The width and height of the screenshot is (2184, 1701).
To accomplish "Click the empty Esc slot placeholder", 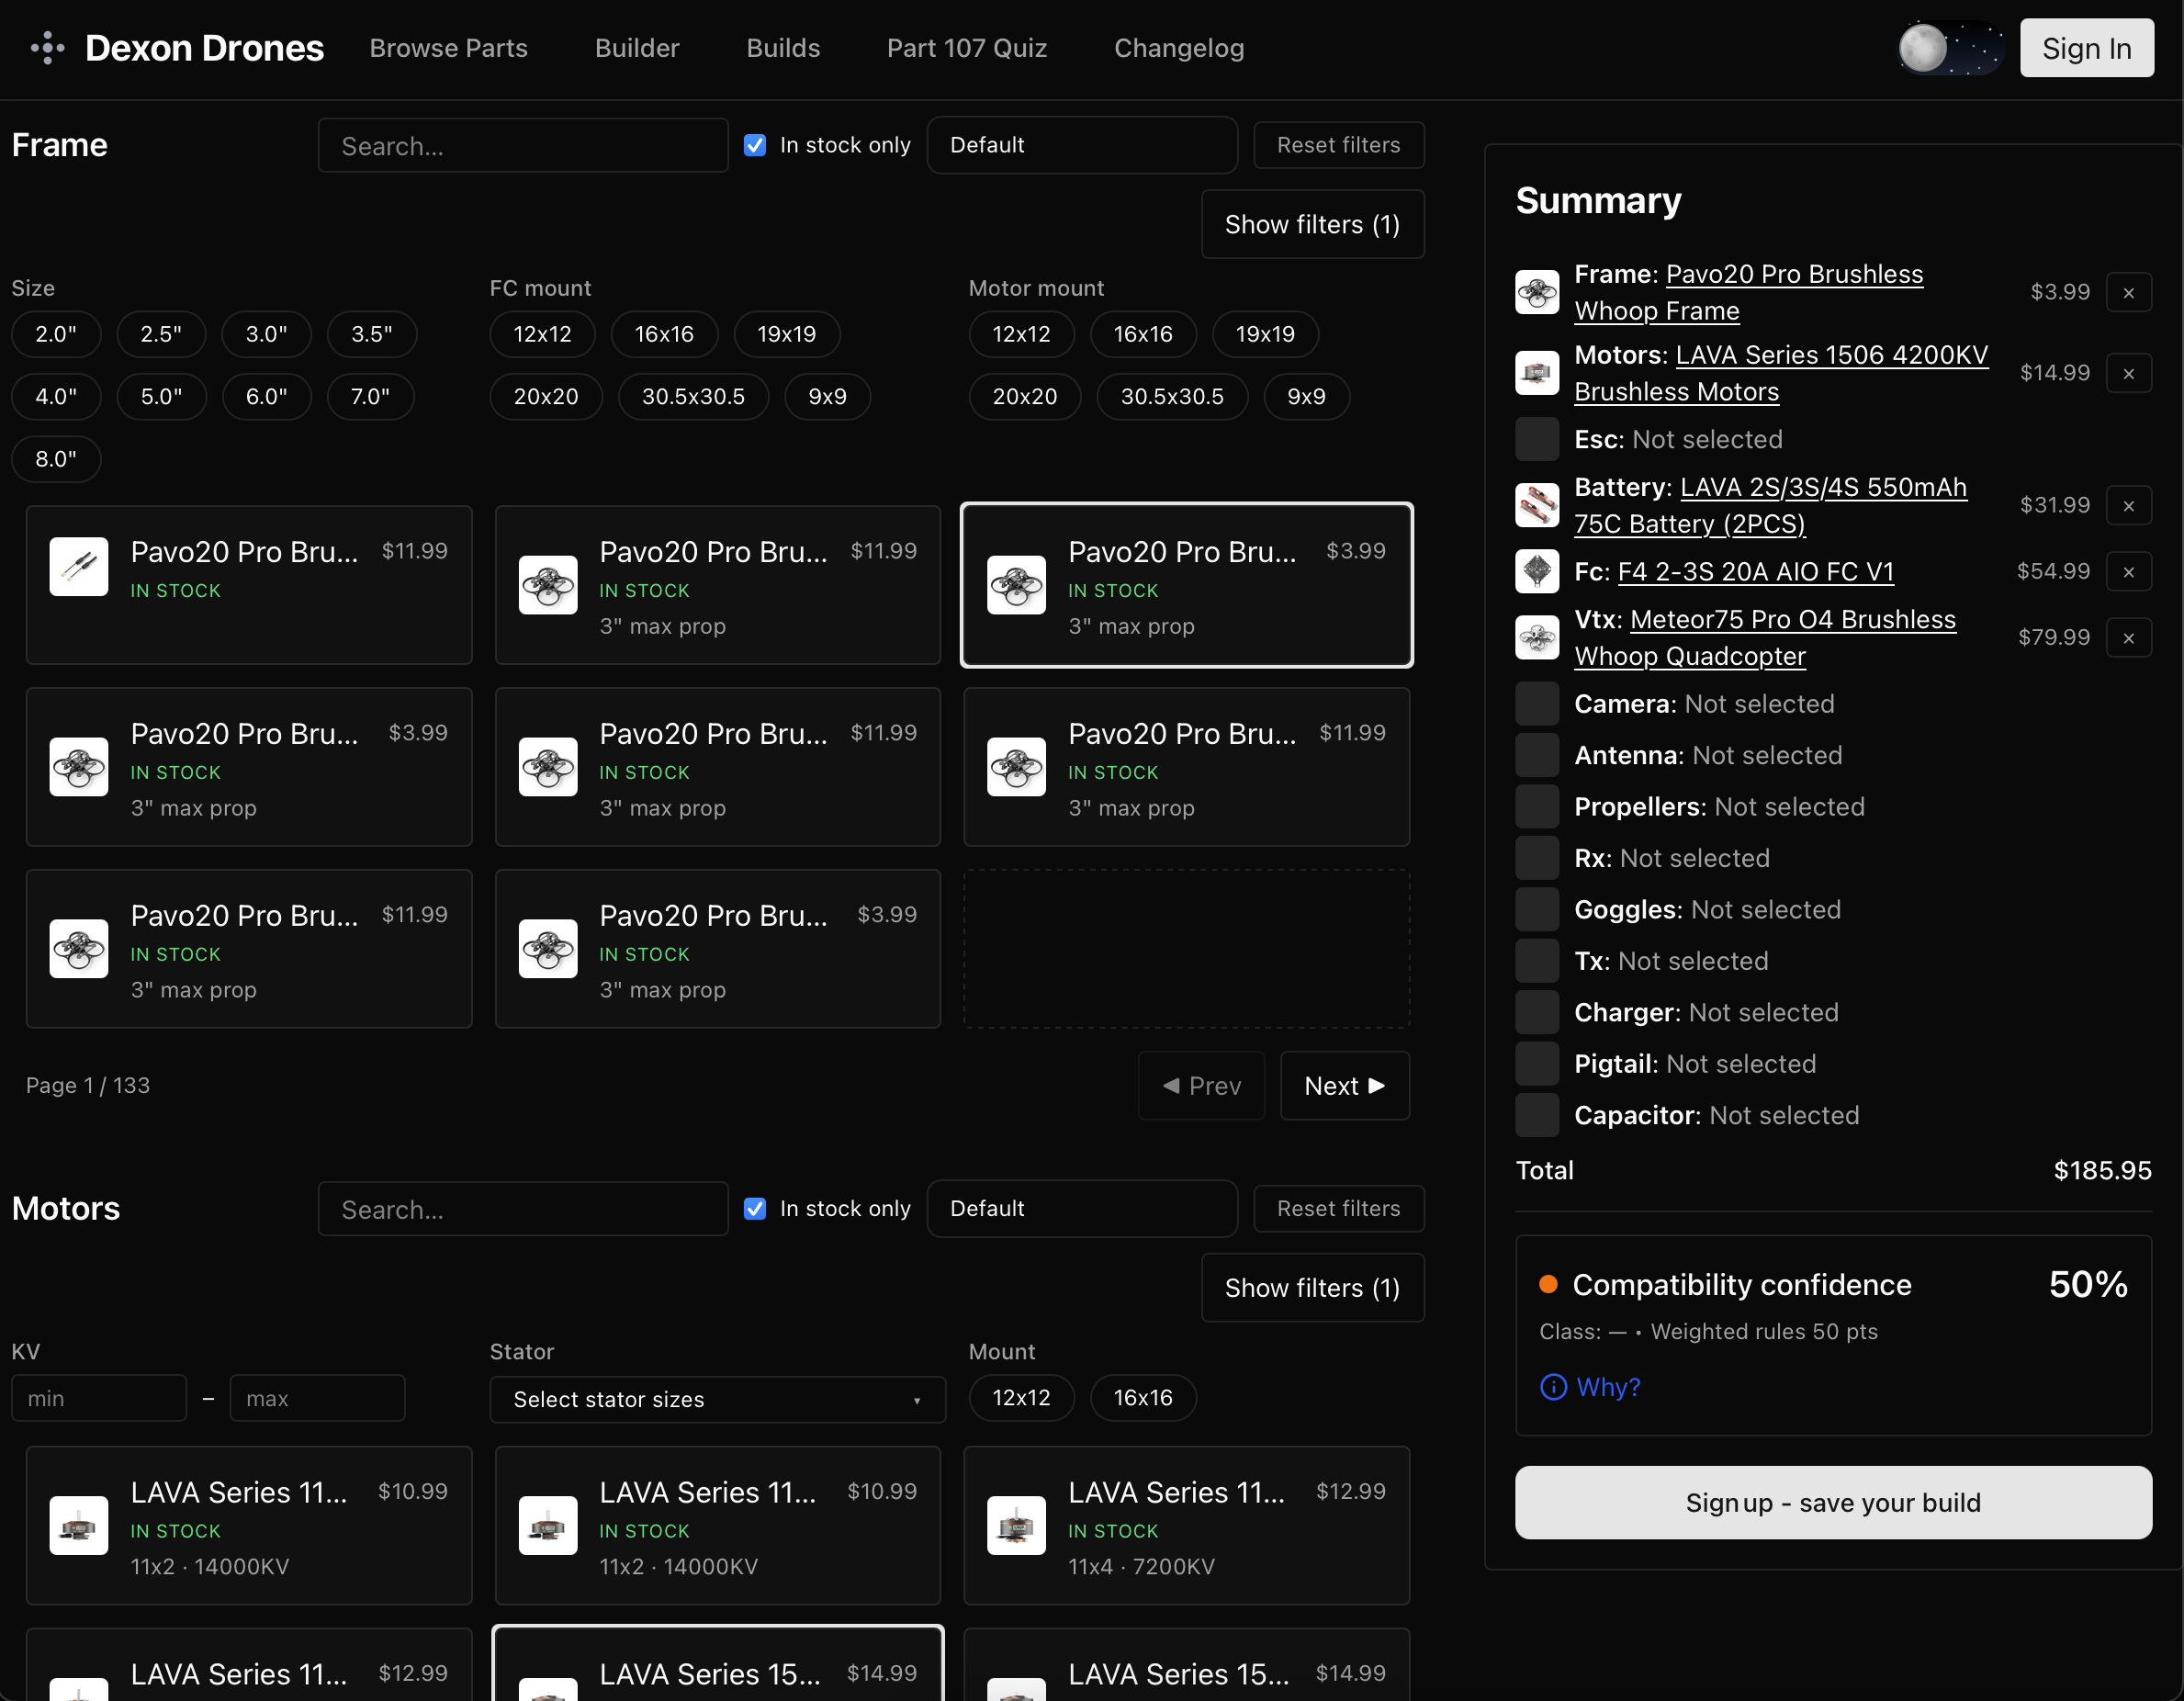I will tap(1537, 440).
